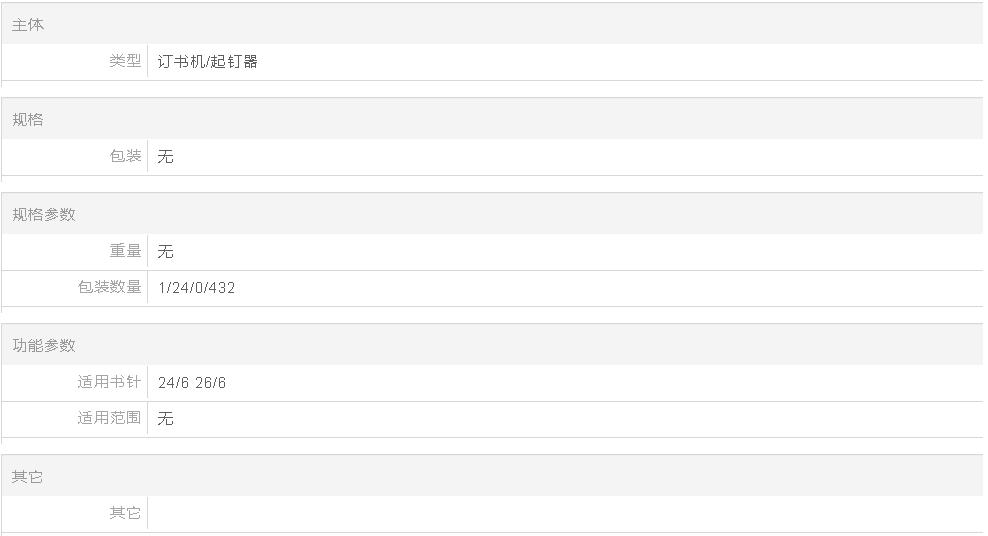Viewport: 988px width, 536px height.
Task: Click the blank area right of 订书机/起钉器
Action: (x=621, y=61)
